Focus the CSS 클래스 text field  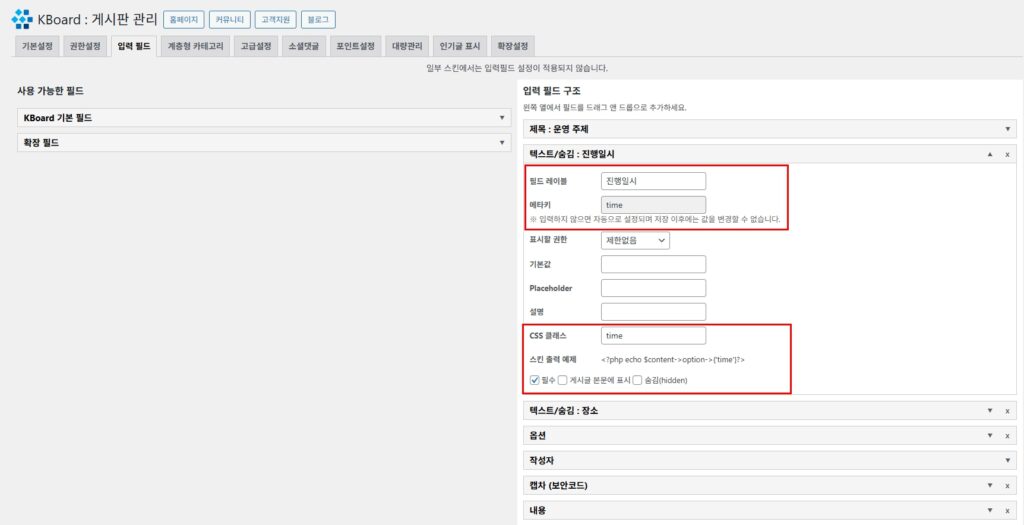[x=653, y=336]
